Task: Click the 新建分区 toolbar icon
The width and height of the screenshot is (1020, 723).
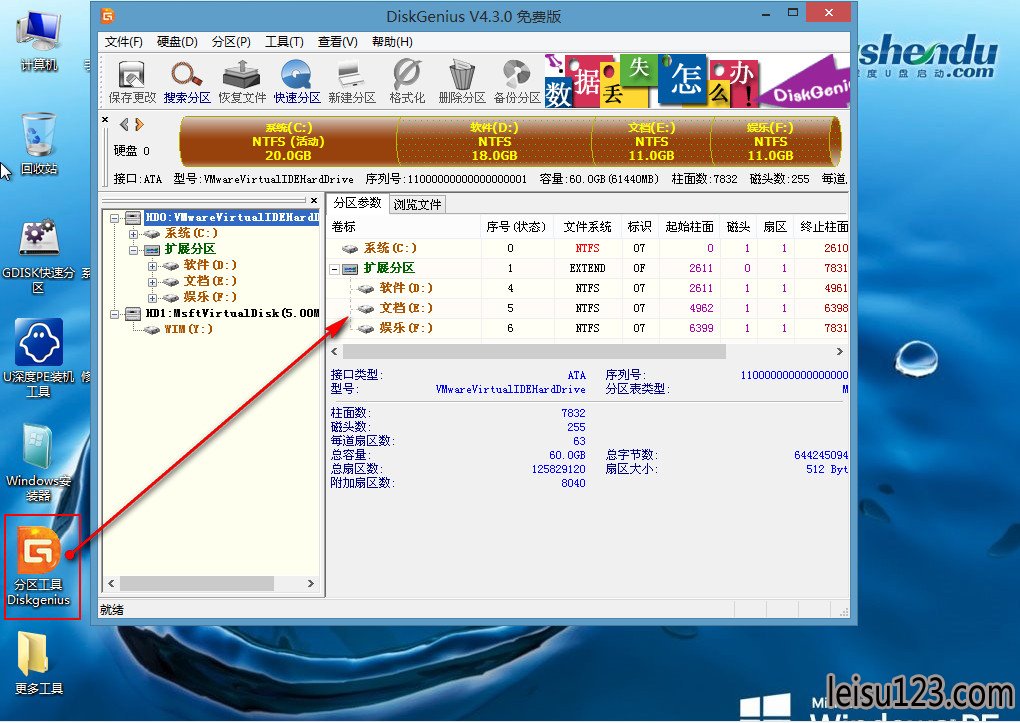Action: click(352, 82)
